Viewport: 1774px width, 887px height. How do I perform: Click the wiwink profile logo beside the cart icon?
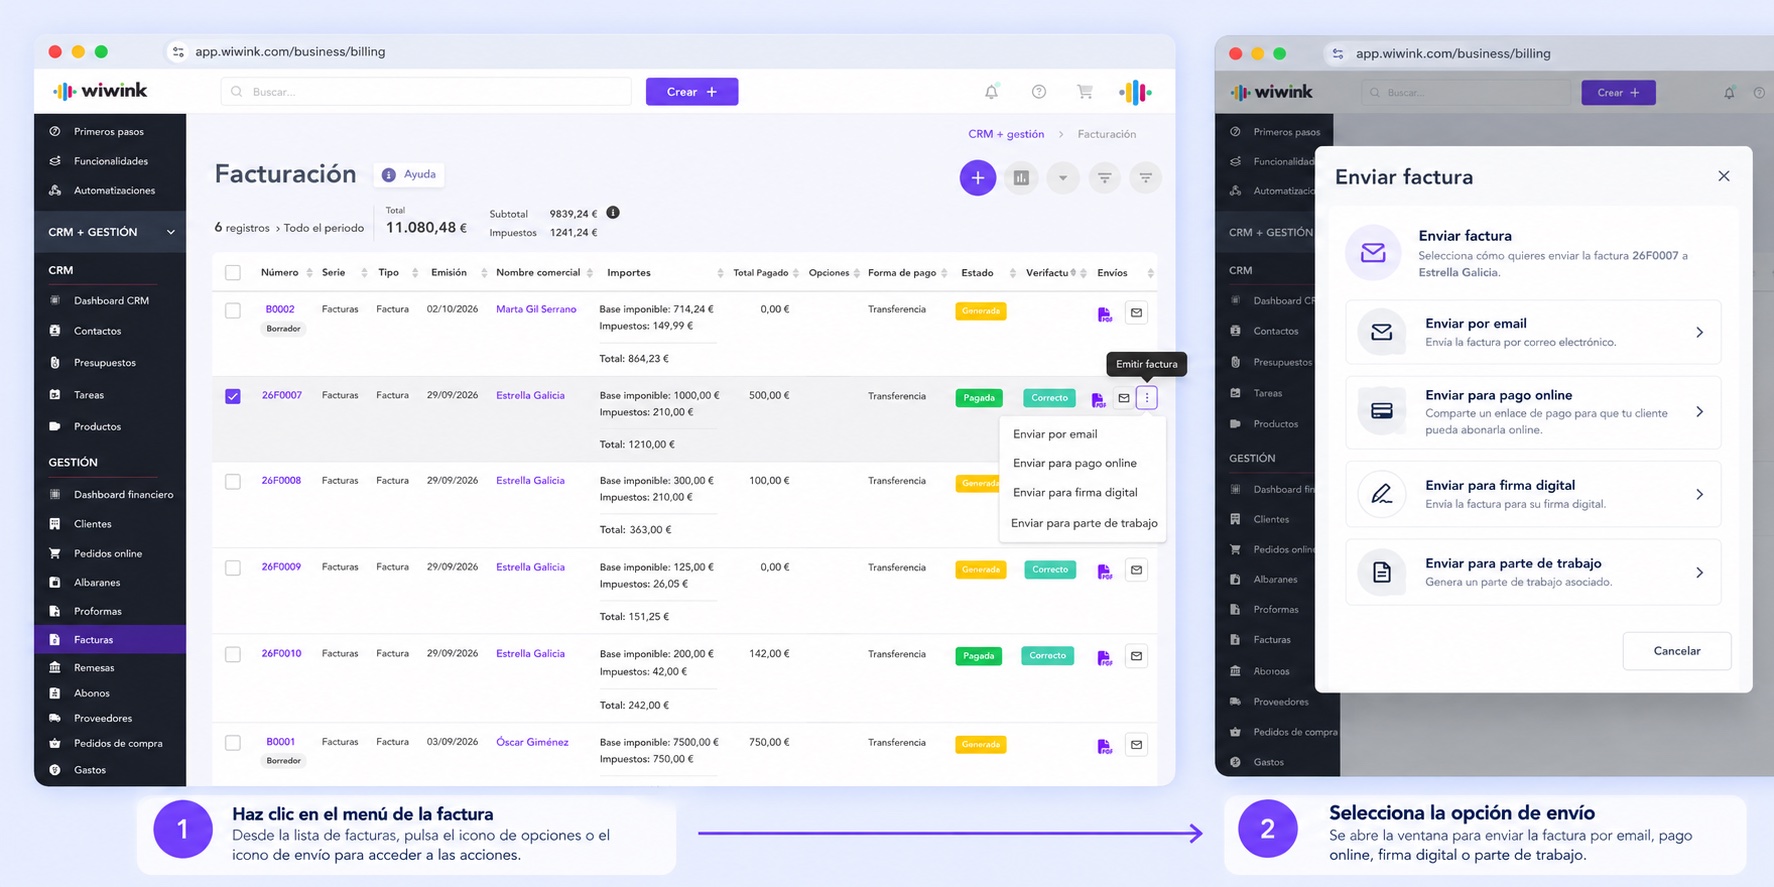click(x=1135, y=92)
